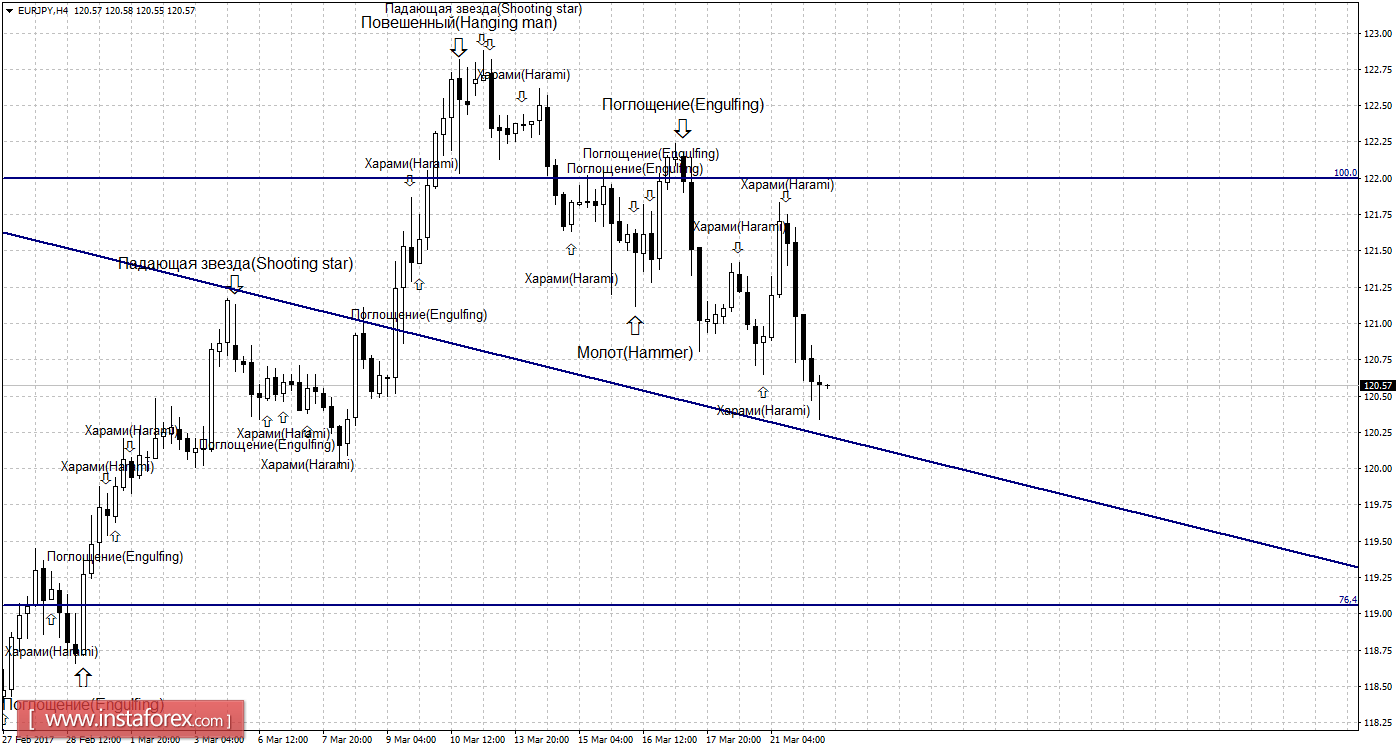1398x751 pixels.
Task: Click the 76.4 Fibonacci level label
Action: (x=1348, y=600)
